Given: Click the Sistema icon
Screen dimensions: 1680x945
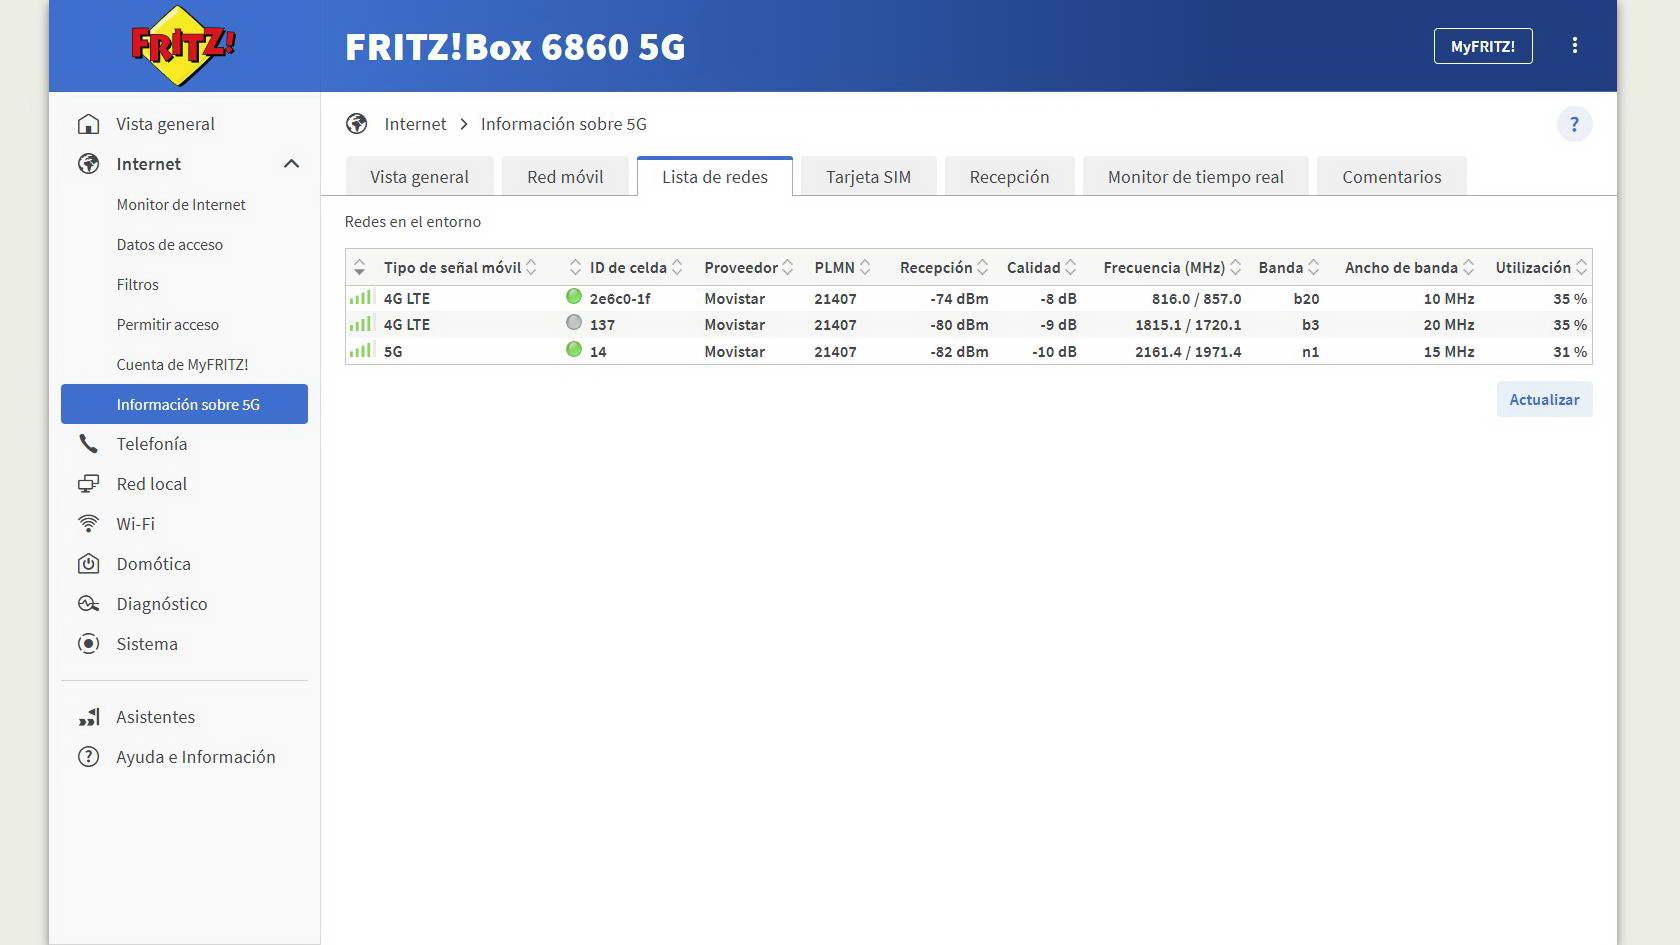Looking at the screenshot, I should pyautogui.click(x=89, y=644).
